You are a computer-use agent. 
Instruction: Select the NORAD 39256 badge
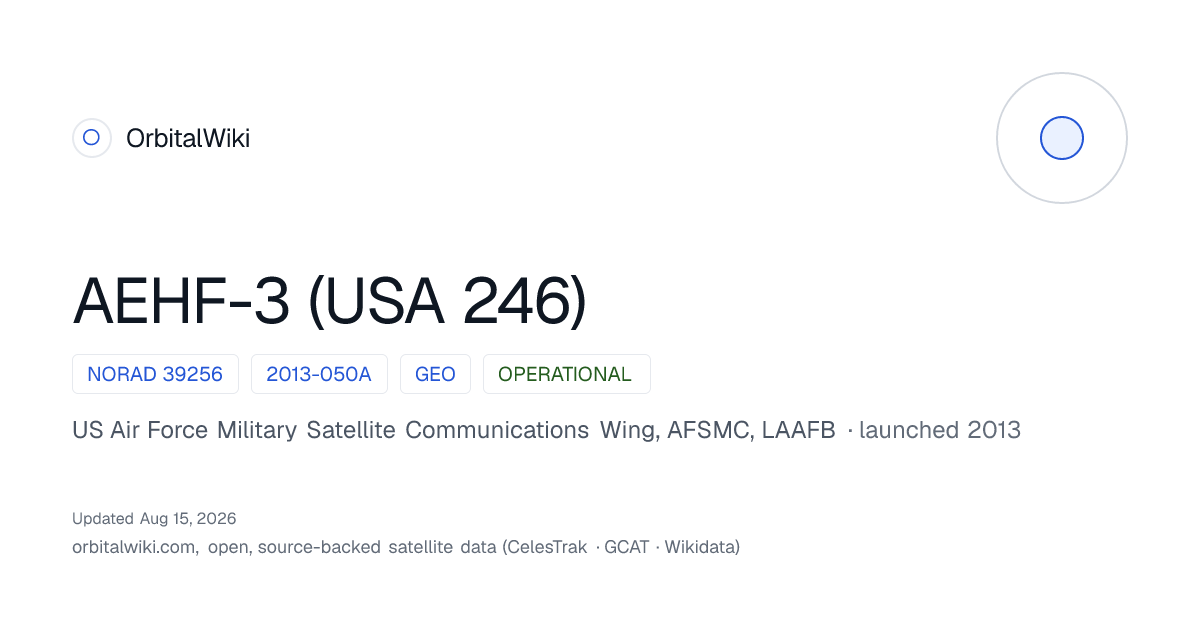coord(155,374)
